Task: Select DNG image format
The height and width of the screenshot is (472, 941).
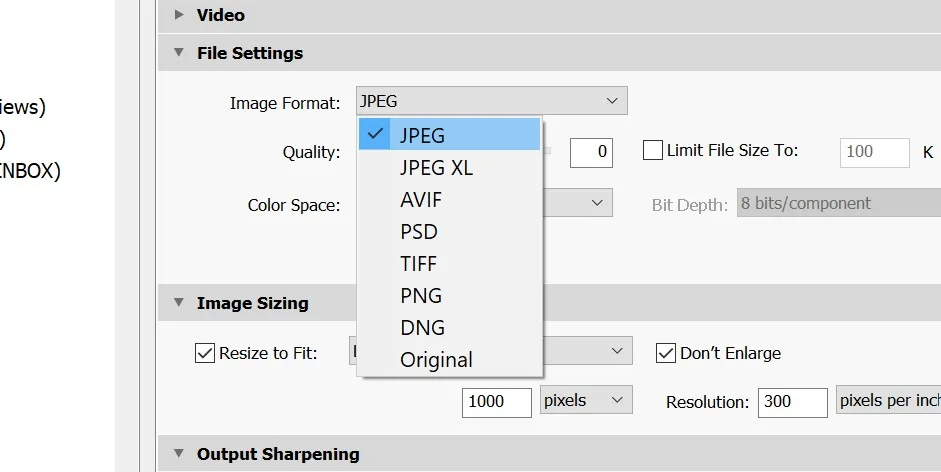Action: click(x=449, y=327)
